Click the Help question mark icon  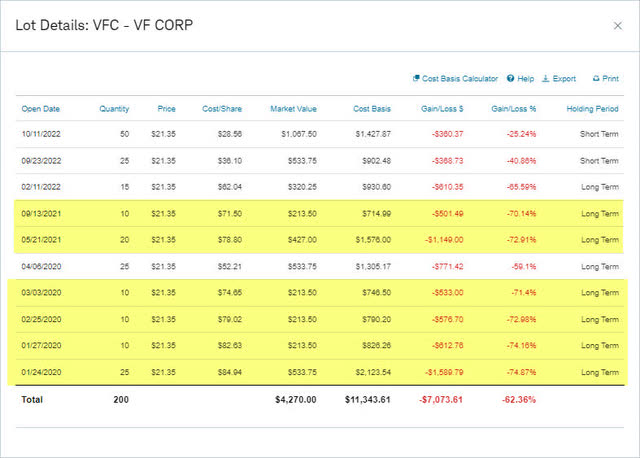pyautogui.click(x=510, y=78)
